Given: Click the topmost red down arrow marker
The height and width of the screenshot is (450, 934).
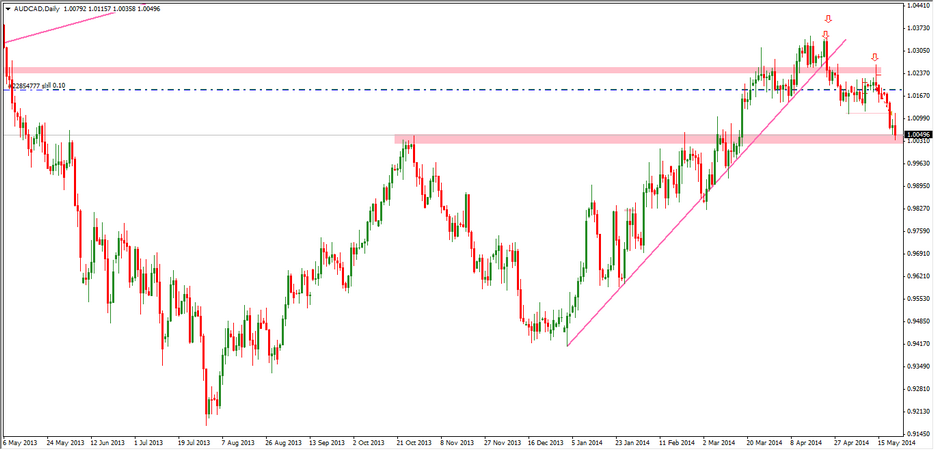Looking at the screenshot, I should click(x=828, y=19).
